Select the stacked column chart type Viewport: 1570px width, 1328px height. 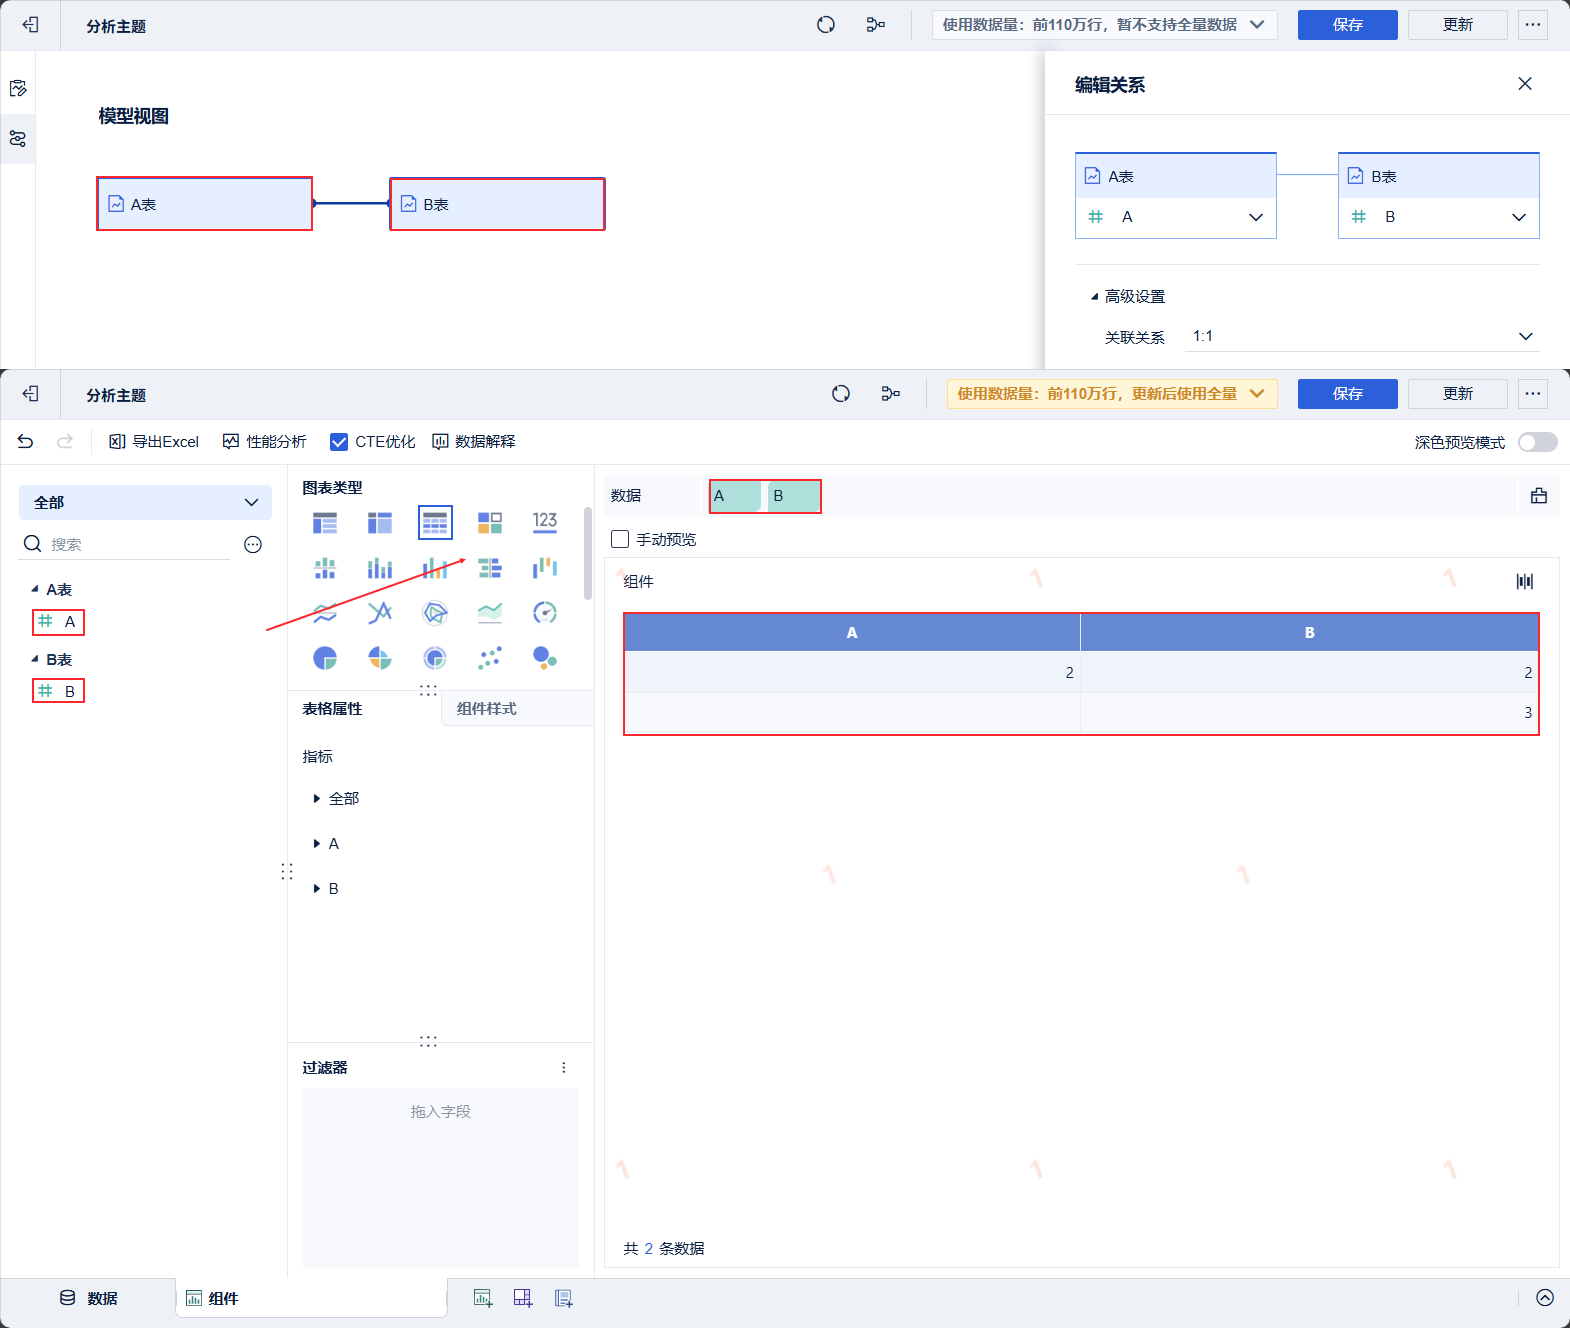pyautogui.click(x=380, y=568)
